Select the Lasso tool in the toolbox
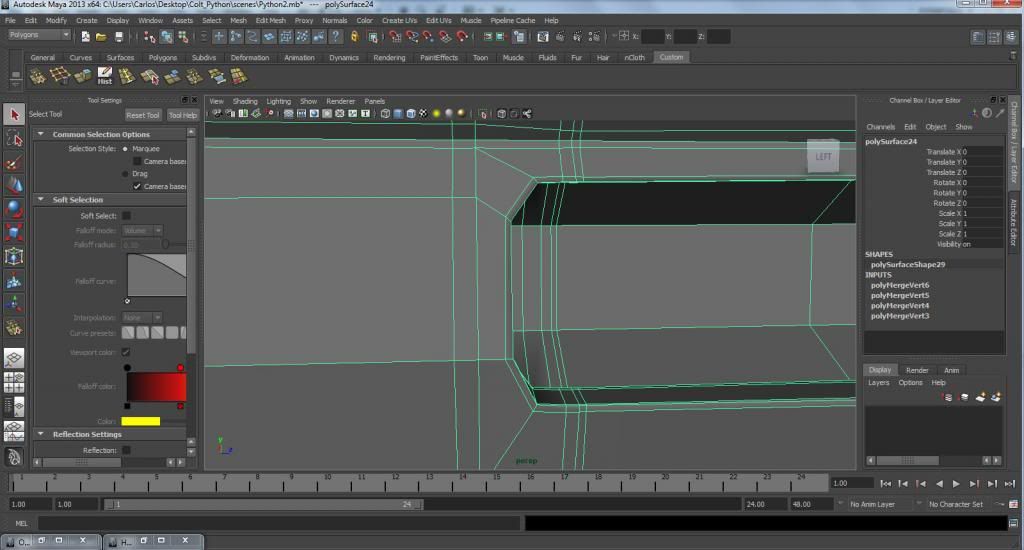This screenshot has height=550, width=1024. coord(14,138)
